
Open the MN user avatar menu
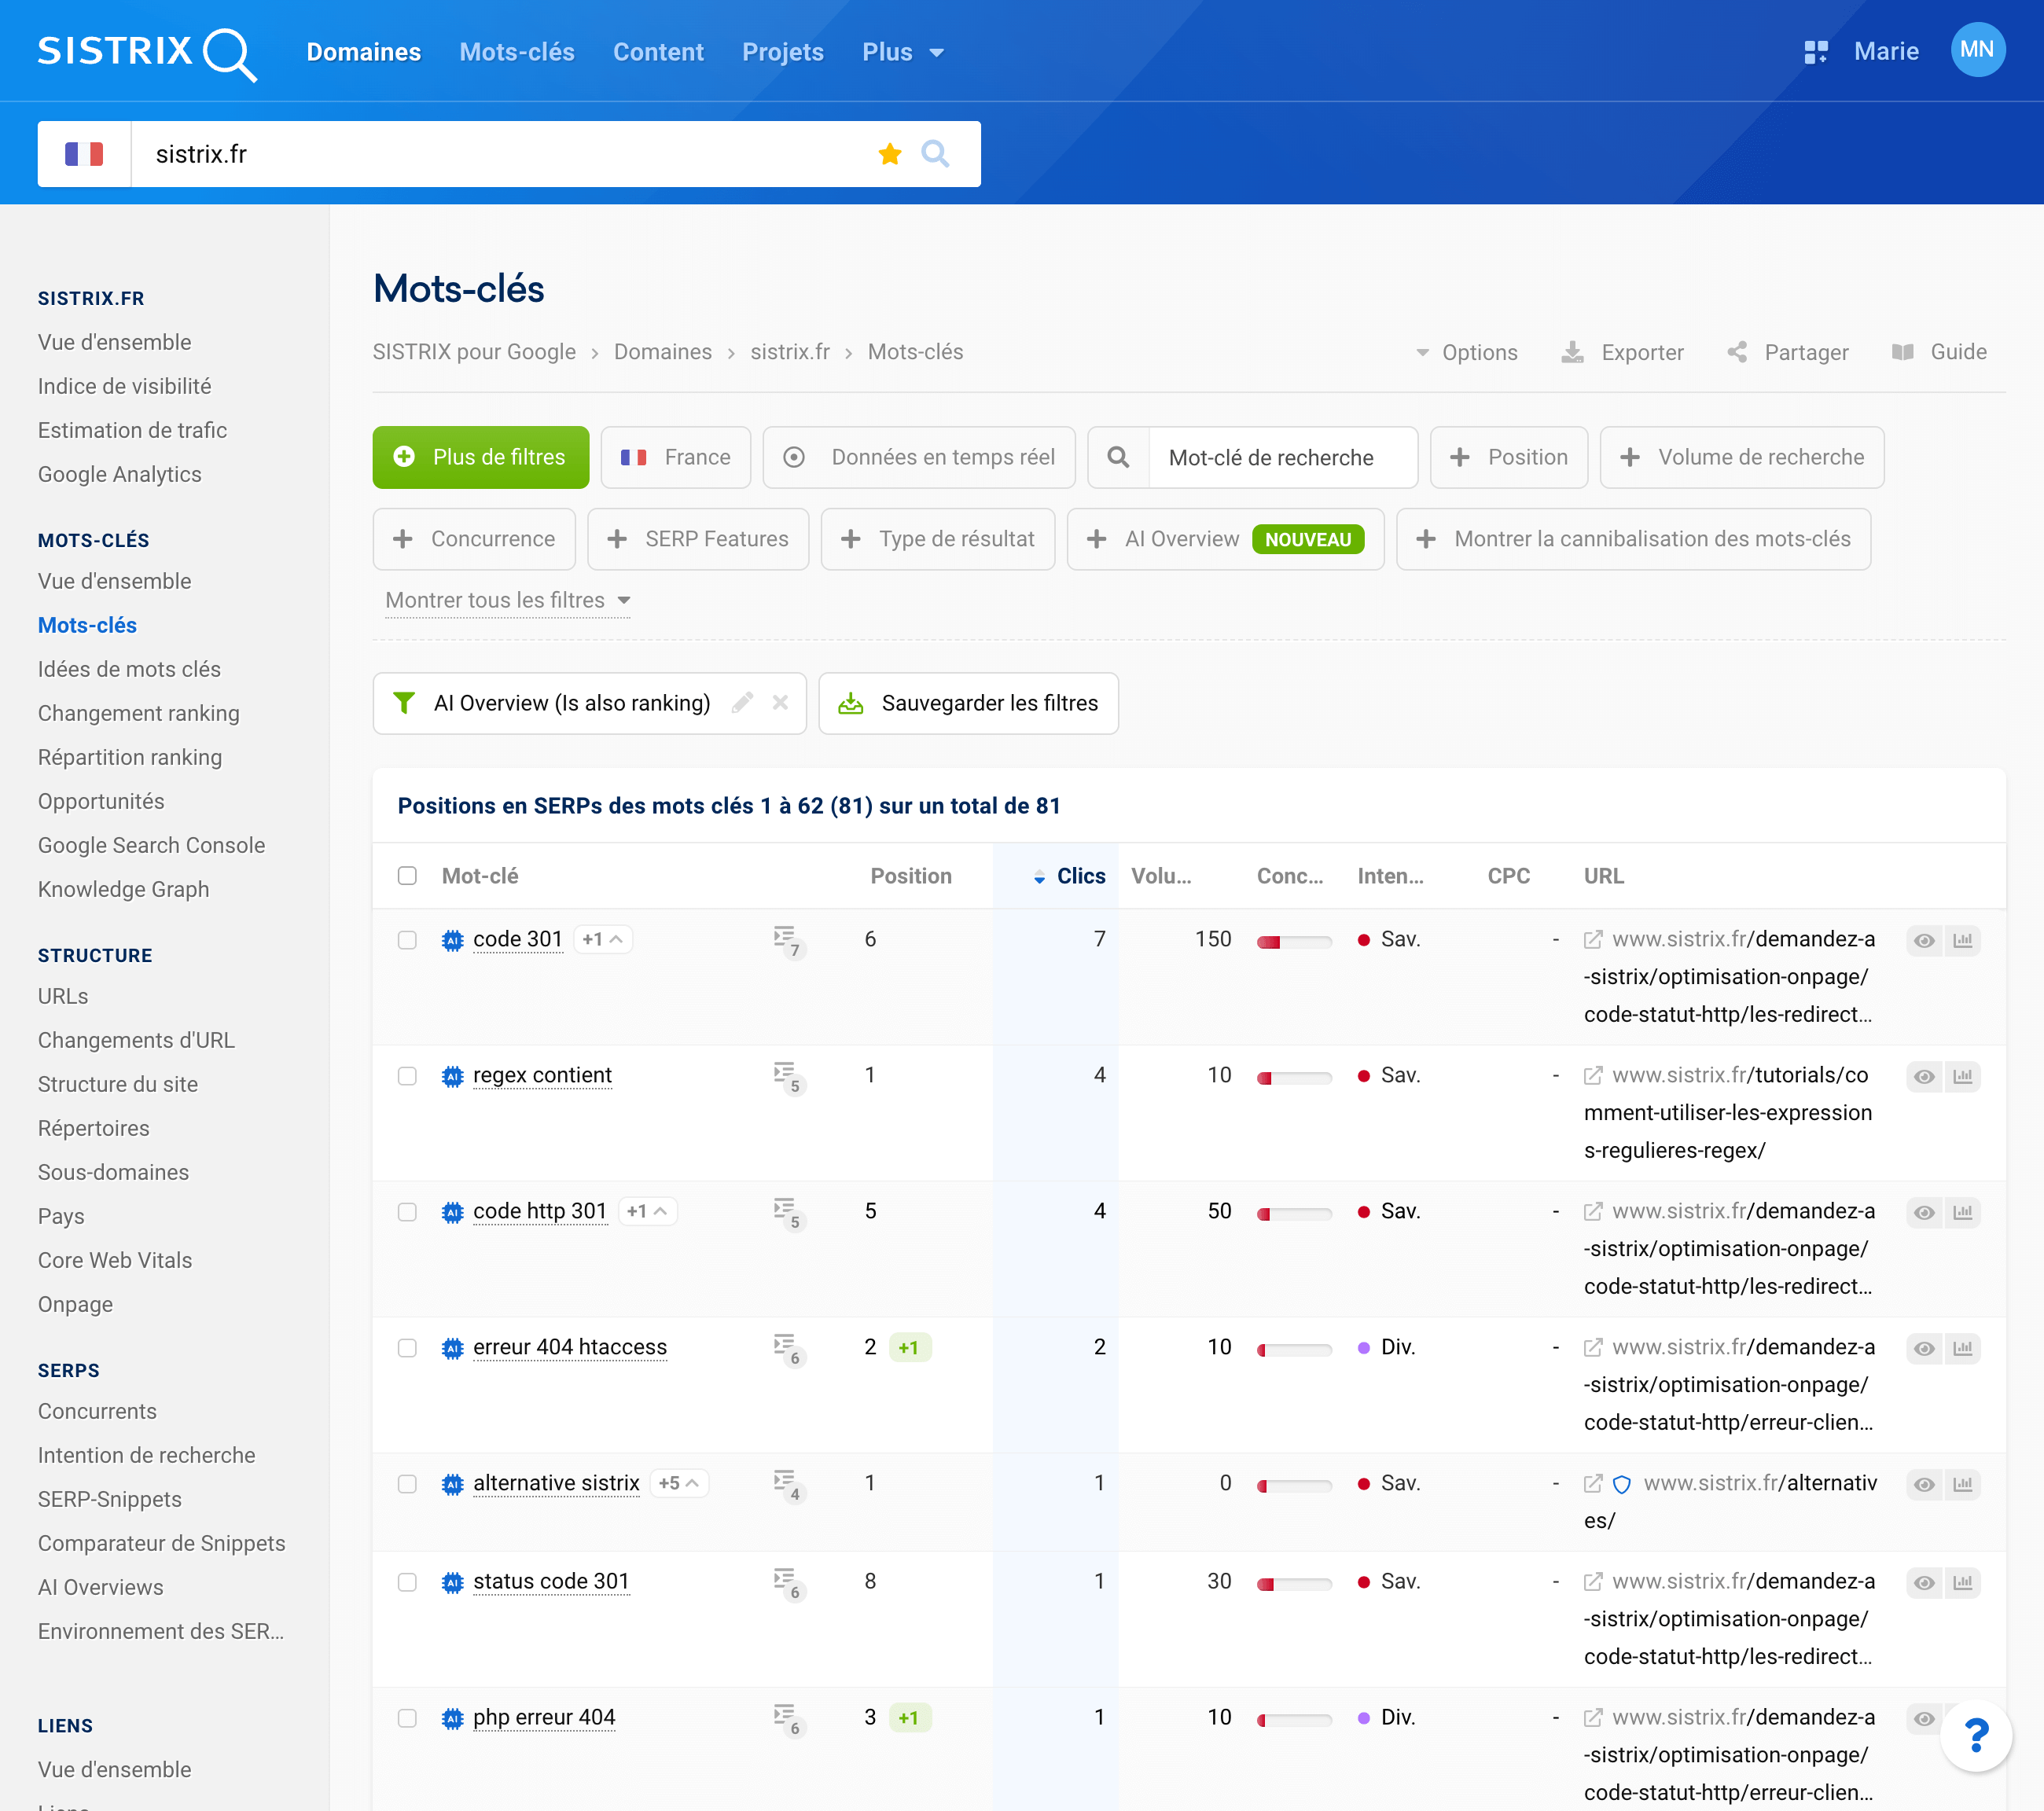click(1977, 50)
